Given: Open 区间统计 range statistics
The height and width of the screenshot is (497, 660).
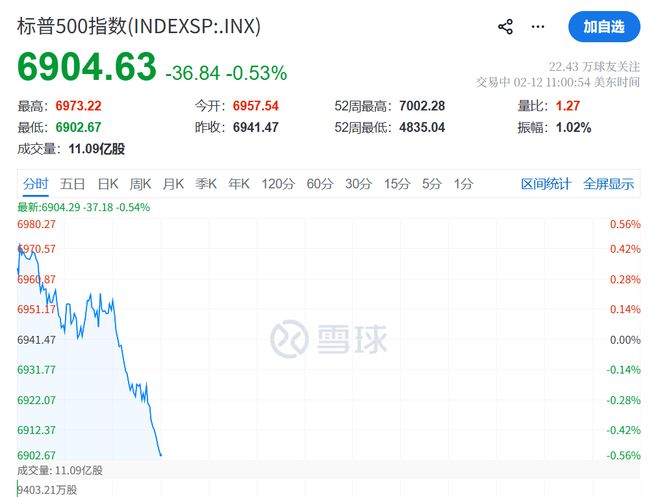Looking at the screenshot, I should 546,184.
